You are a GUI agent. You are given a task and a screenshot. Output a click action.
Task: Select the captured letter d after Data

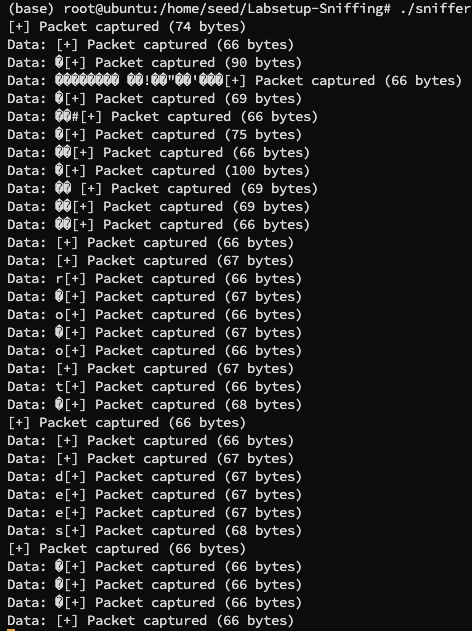tap(59, 476)
